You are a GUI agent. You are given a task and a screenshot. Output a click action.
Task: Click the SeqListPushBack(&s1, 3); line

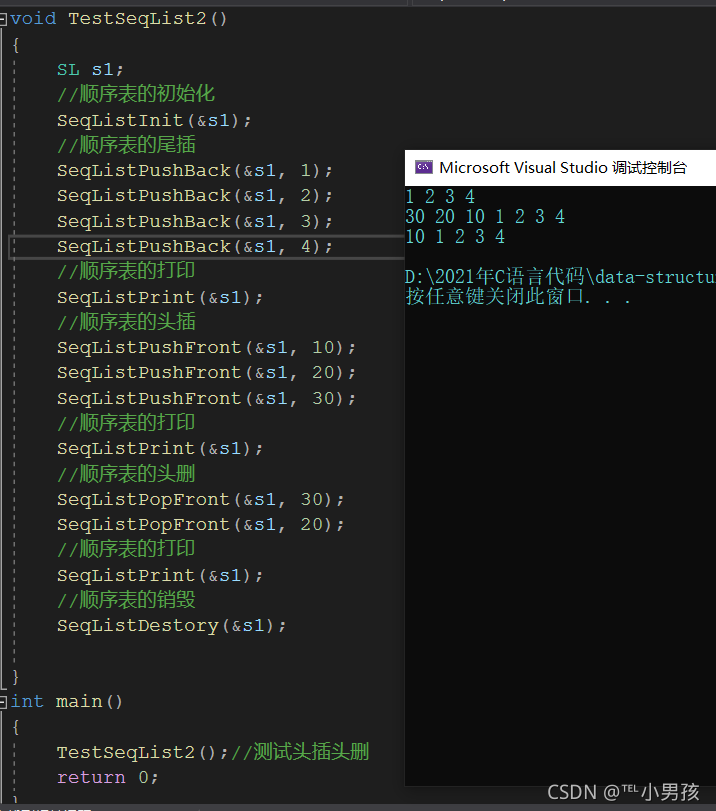(195, 221)
